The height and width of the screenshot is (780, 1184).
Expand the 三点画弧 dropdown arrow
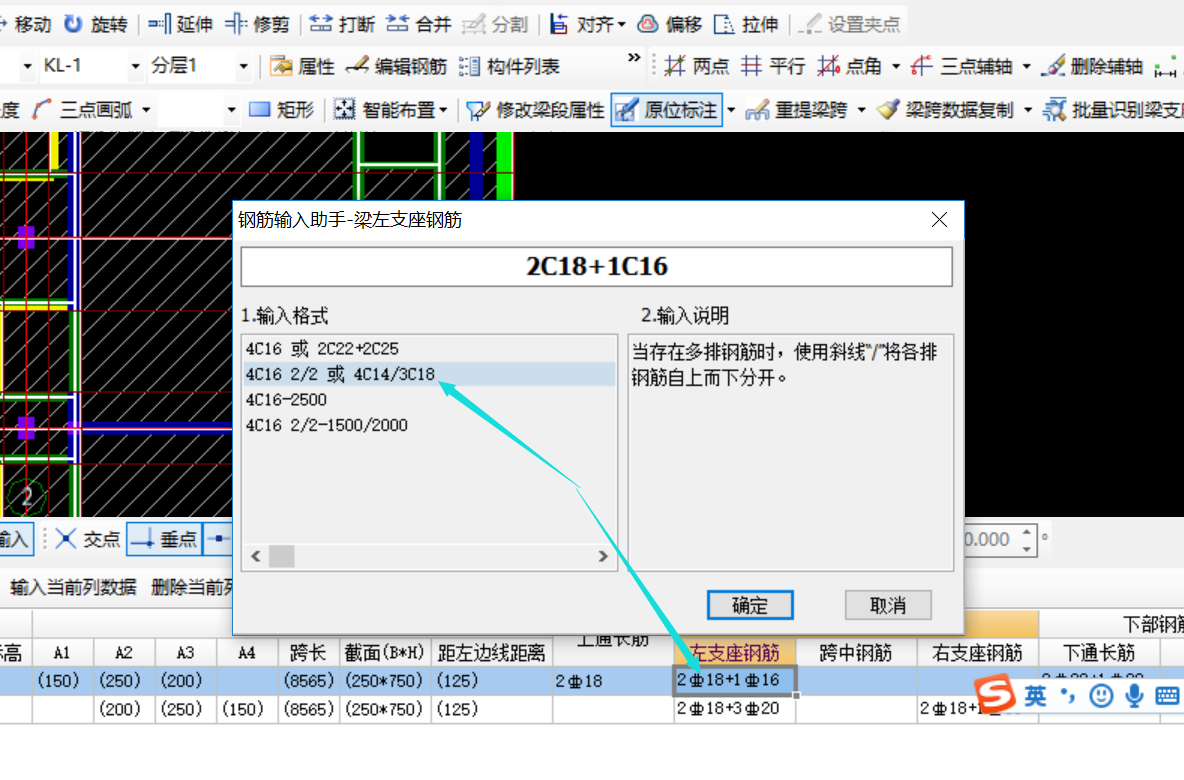pyautogui.click(x=146, y=110)
